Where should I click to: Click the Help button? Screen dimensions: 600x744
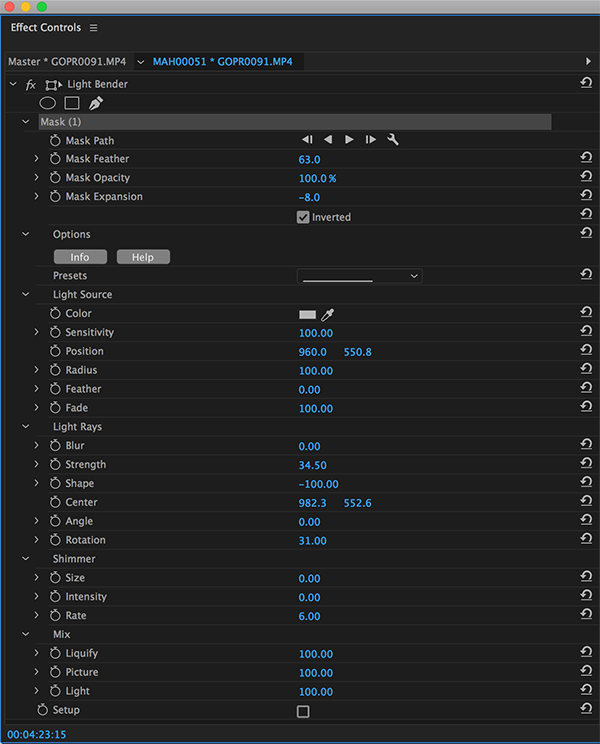143,257
